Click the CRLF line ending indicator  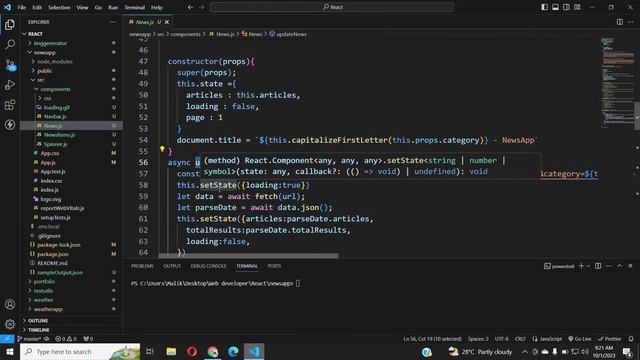520,339
